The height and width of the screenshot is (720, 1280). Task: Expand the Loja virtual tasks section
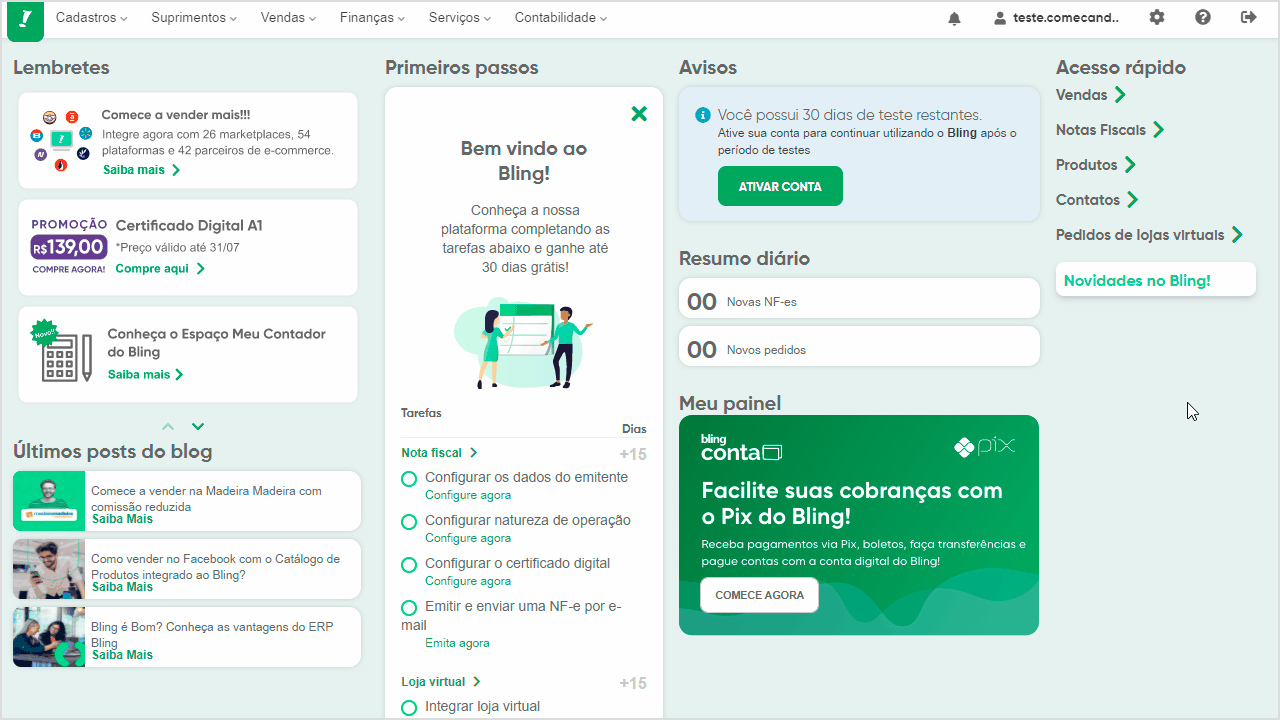point(441,682)
